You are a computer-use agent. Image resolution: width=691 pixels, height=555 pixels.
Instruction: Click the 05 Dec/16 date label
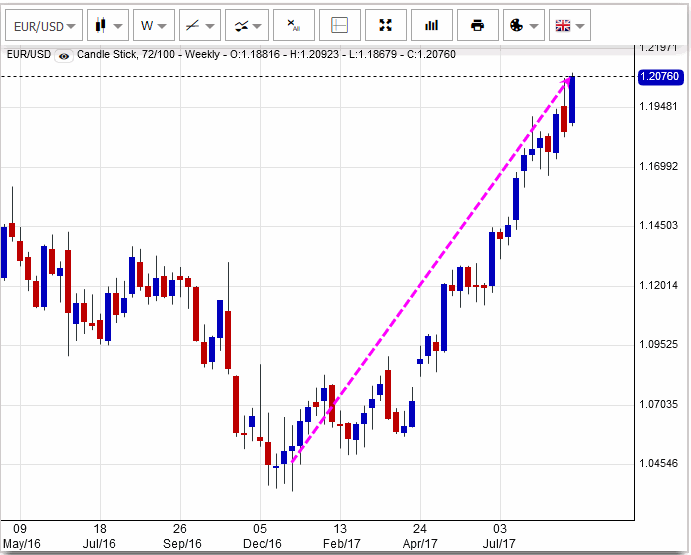coord(261,536)
